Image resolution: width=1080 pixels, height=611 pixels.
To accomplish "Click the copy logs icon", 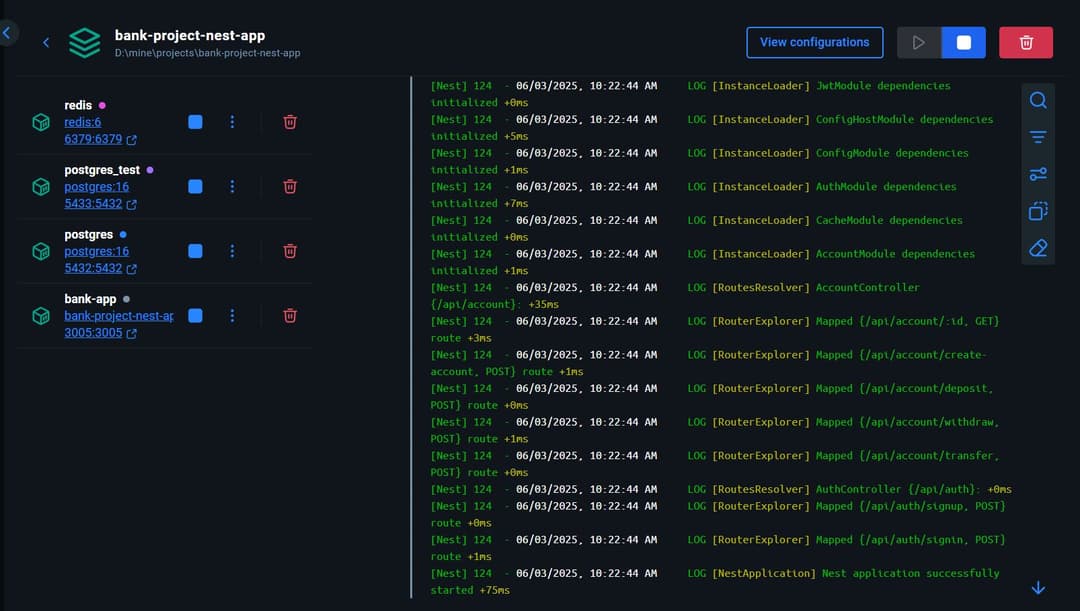I will point(1038,211).
